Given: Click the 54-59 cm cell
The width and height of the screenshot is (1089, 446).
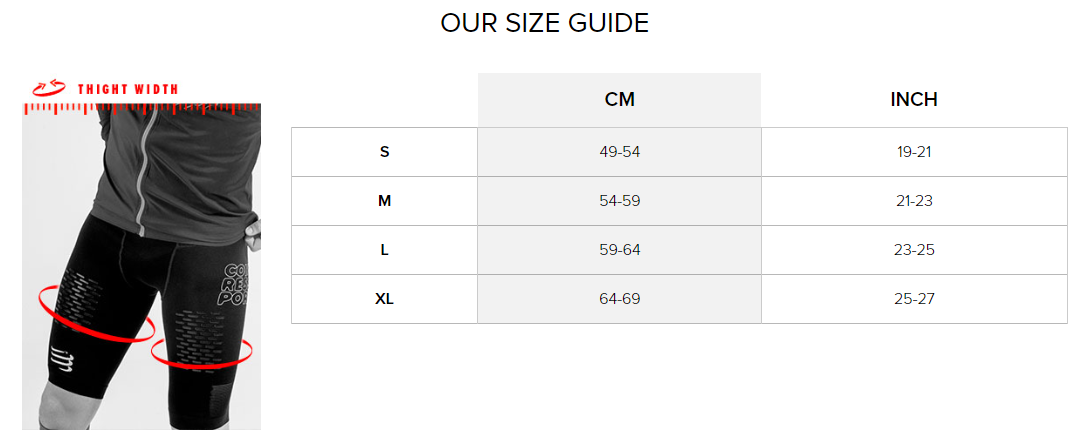Looking at the screenshot, I should pyautogui.click(x=620, y=201).
